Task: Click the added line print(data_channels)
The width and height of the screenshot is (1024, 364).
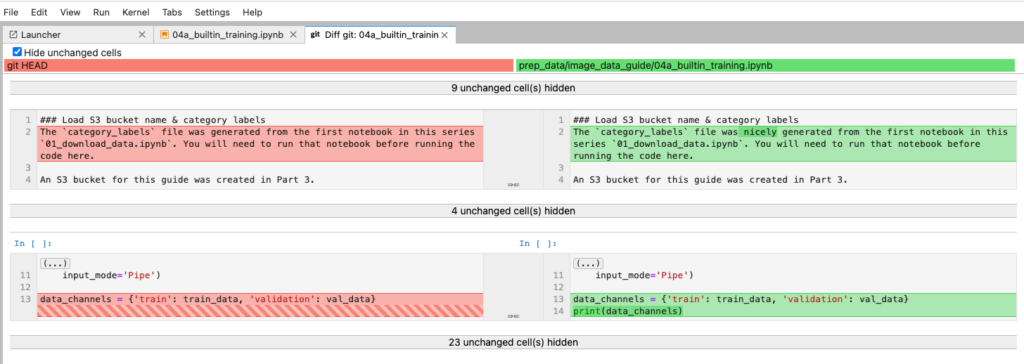Action: [x=627, y=311]
